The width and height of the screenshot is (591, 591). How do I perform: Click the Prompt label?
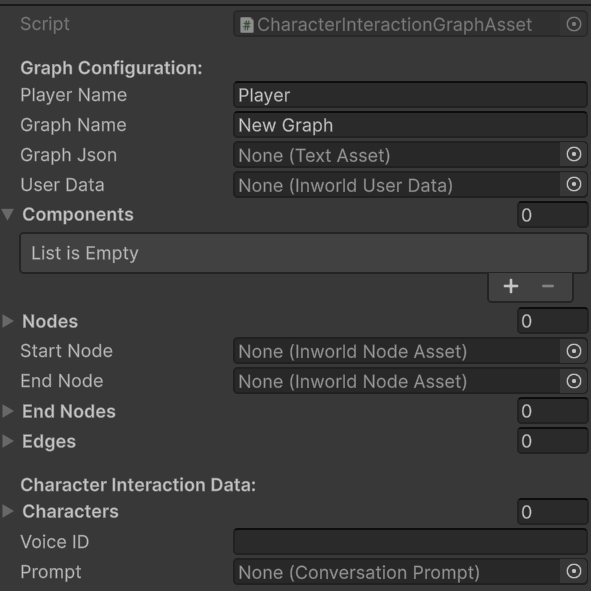[x=51, y=572]
